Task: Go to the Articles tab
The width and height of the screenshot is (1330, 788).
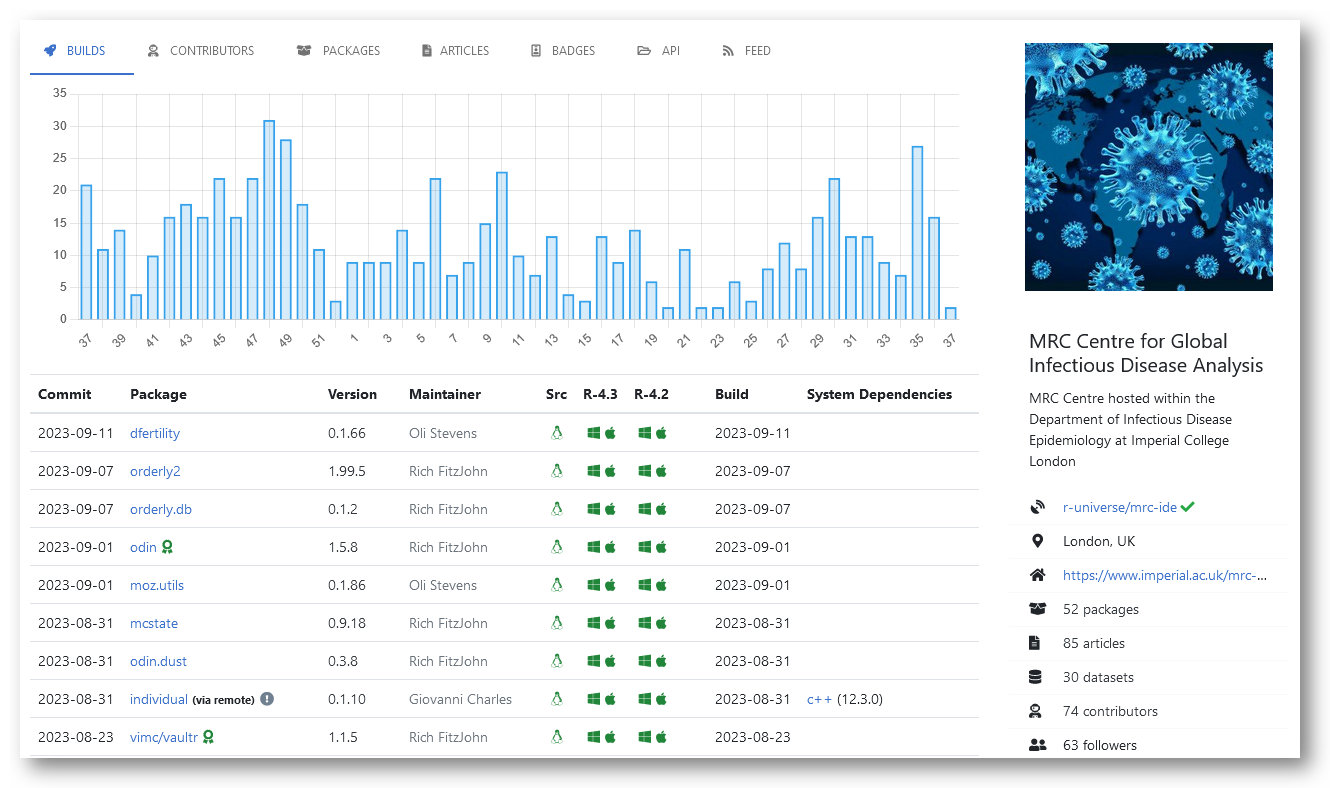Action: tap(455, 51)
